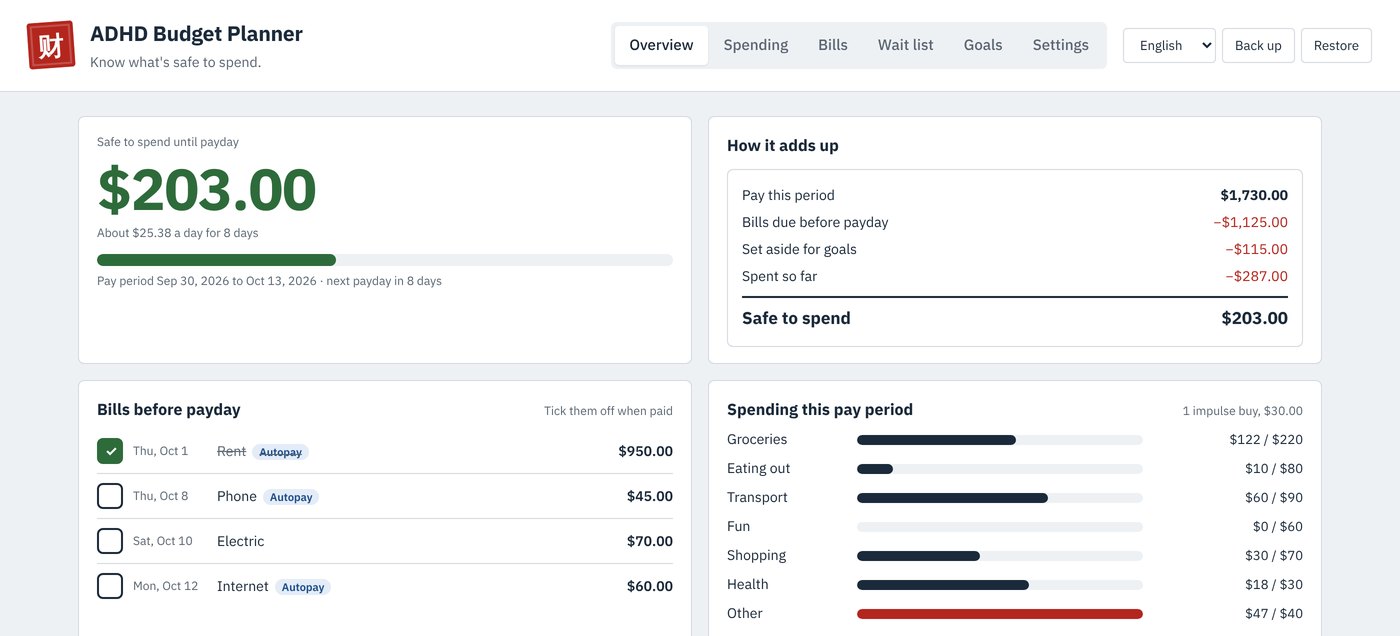Screen dimensions: 1400x636
Task: Click the Autopay badge next to Internet
Action: [x=303, y=587]
